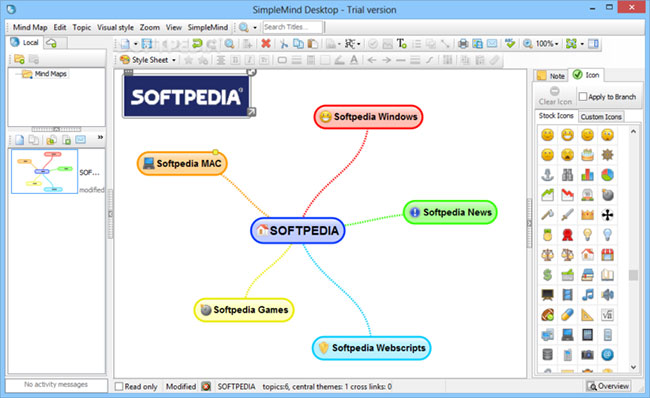Select the sword stock icon

pyautogui.click(x=568, y=215)
